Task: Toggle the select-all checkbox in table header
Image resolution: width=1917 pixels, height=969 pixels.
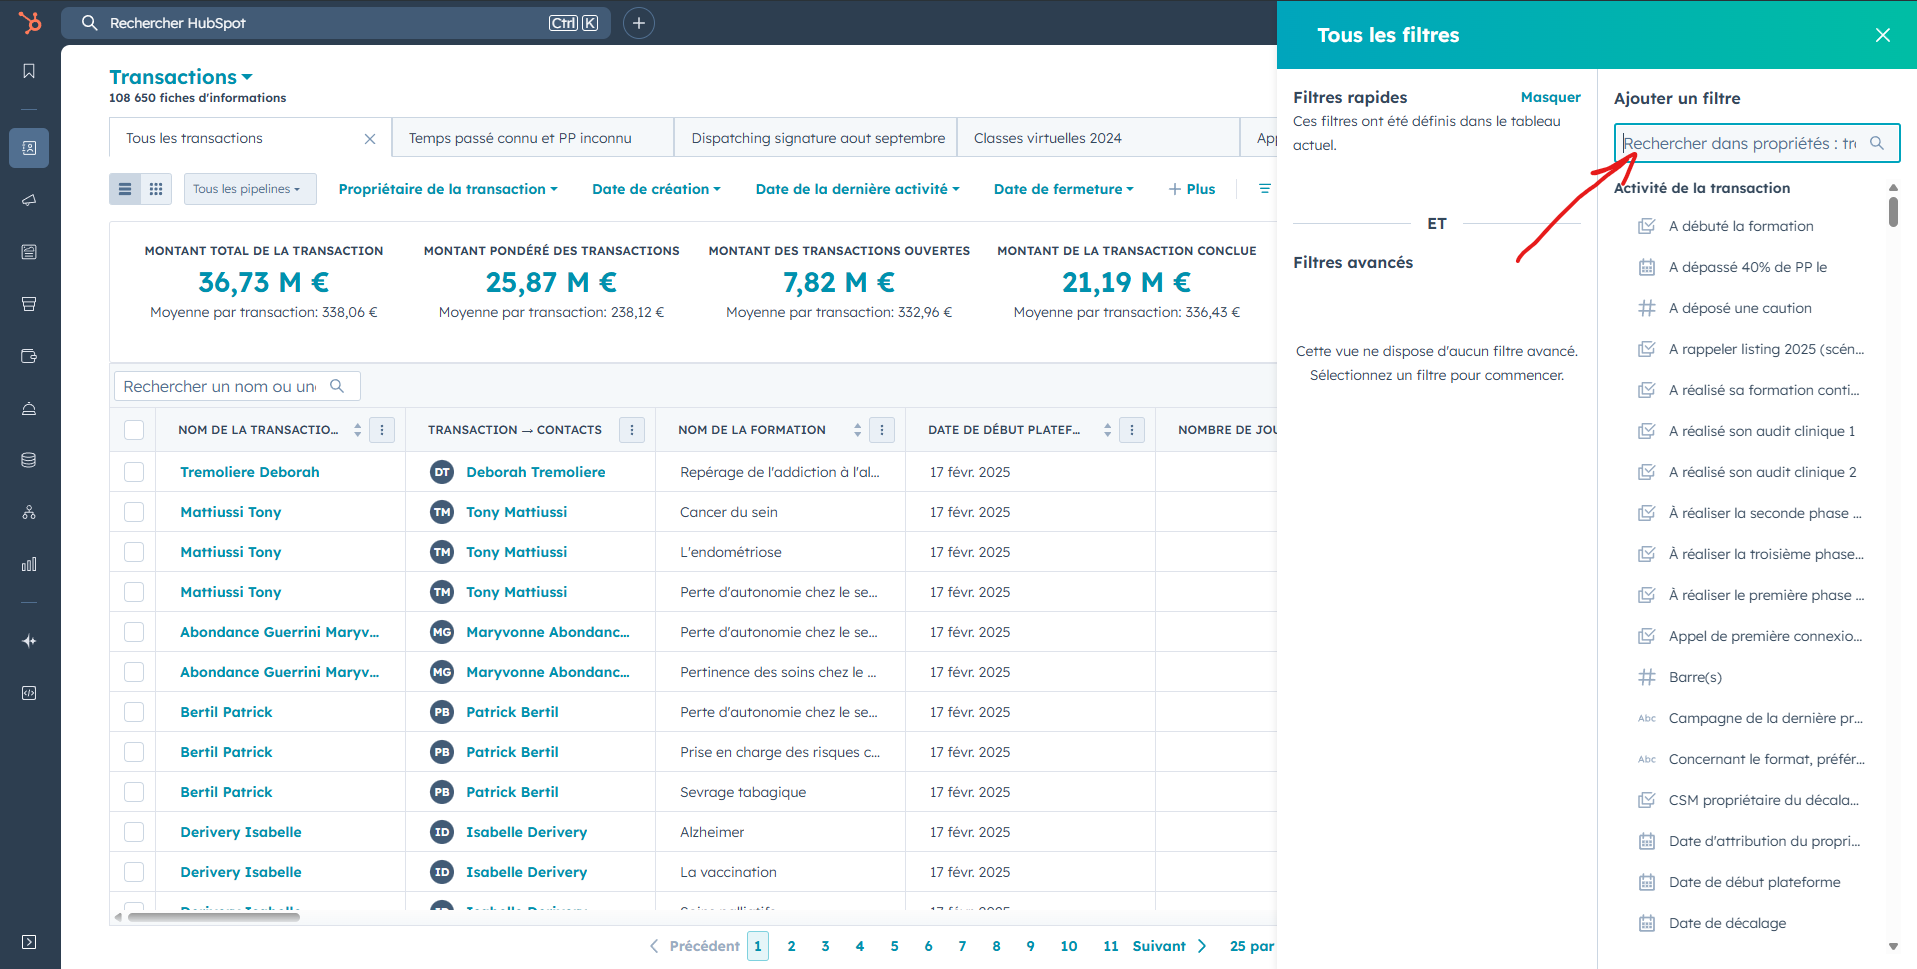Action: coord(134,430)
